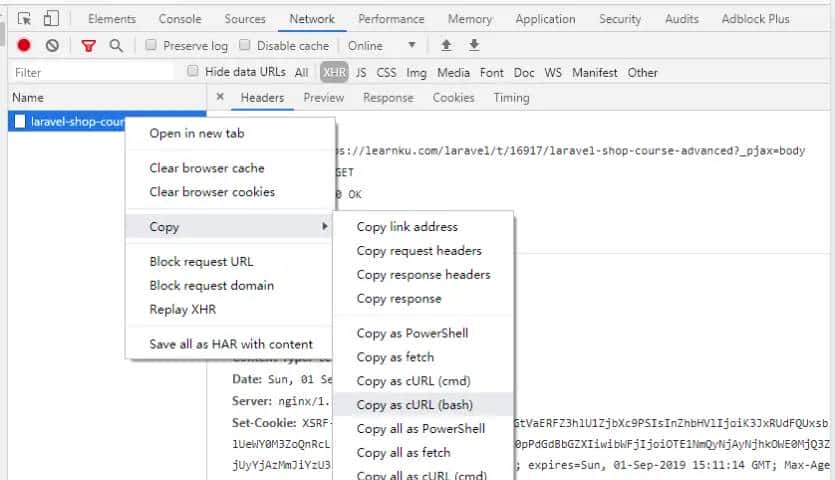Toggle the device toolbar icon
The width and height of the screenshot is (835, 480).
[51, 19]
